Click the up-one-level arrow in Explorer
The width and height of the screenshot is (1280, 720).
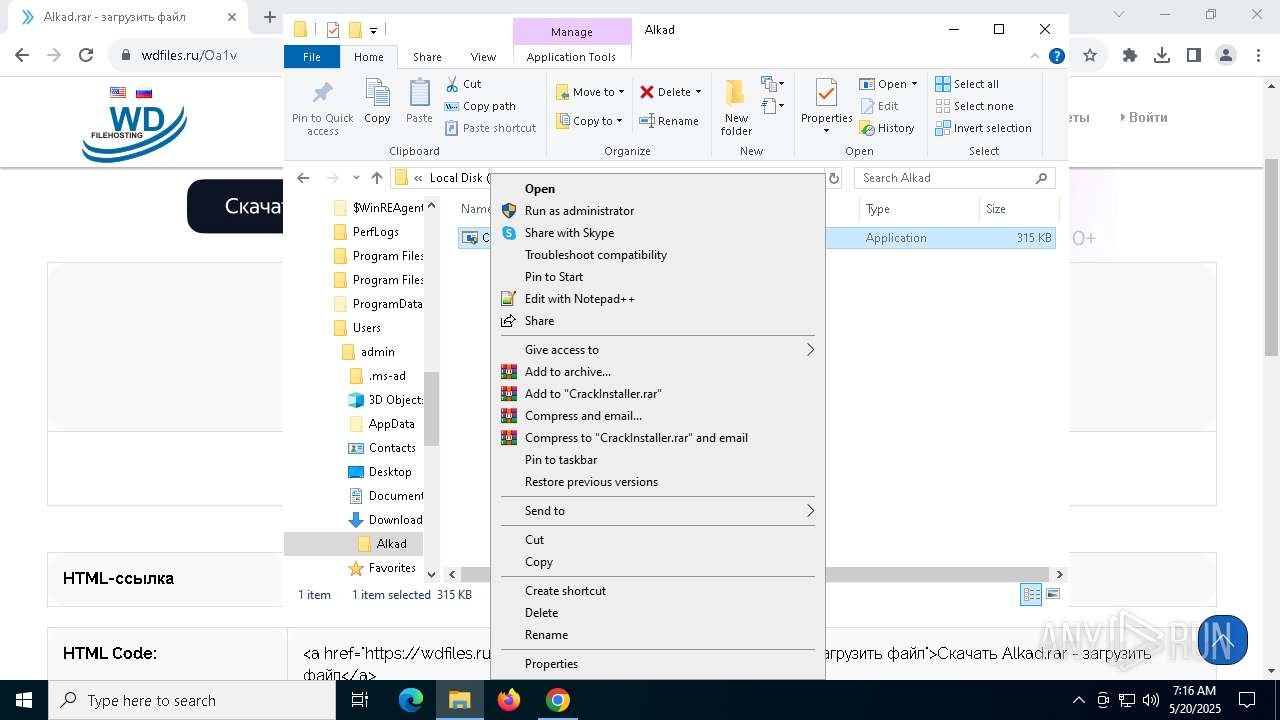(x=376, y=178)
